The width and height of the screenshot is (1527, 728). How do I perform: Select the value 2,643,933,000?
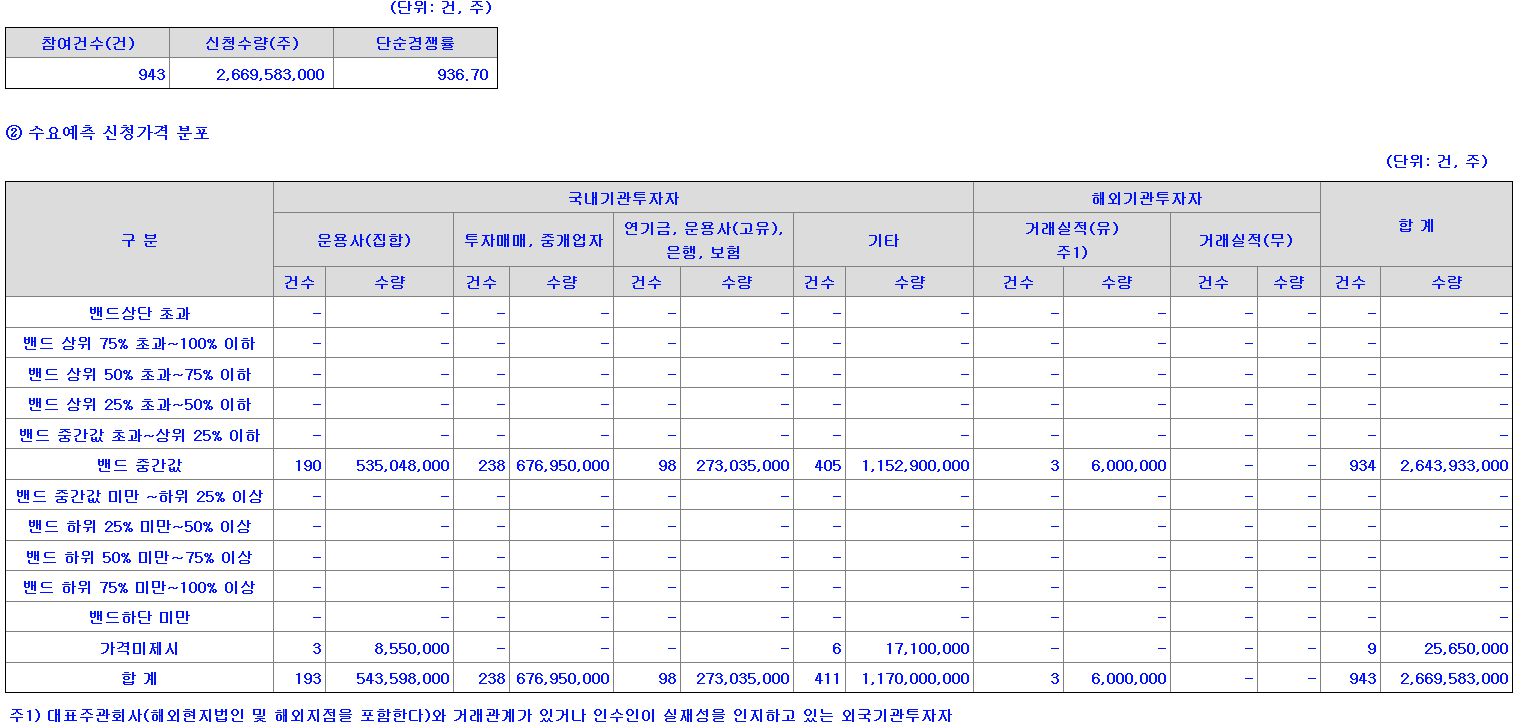pyautogui.click(x=1454, y=466)
